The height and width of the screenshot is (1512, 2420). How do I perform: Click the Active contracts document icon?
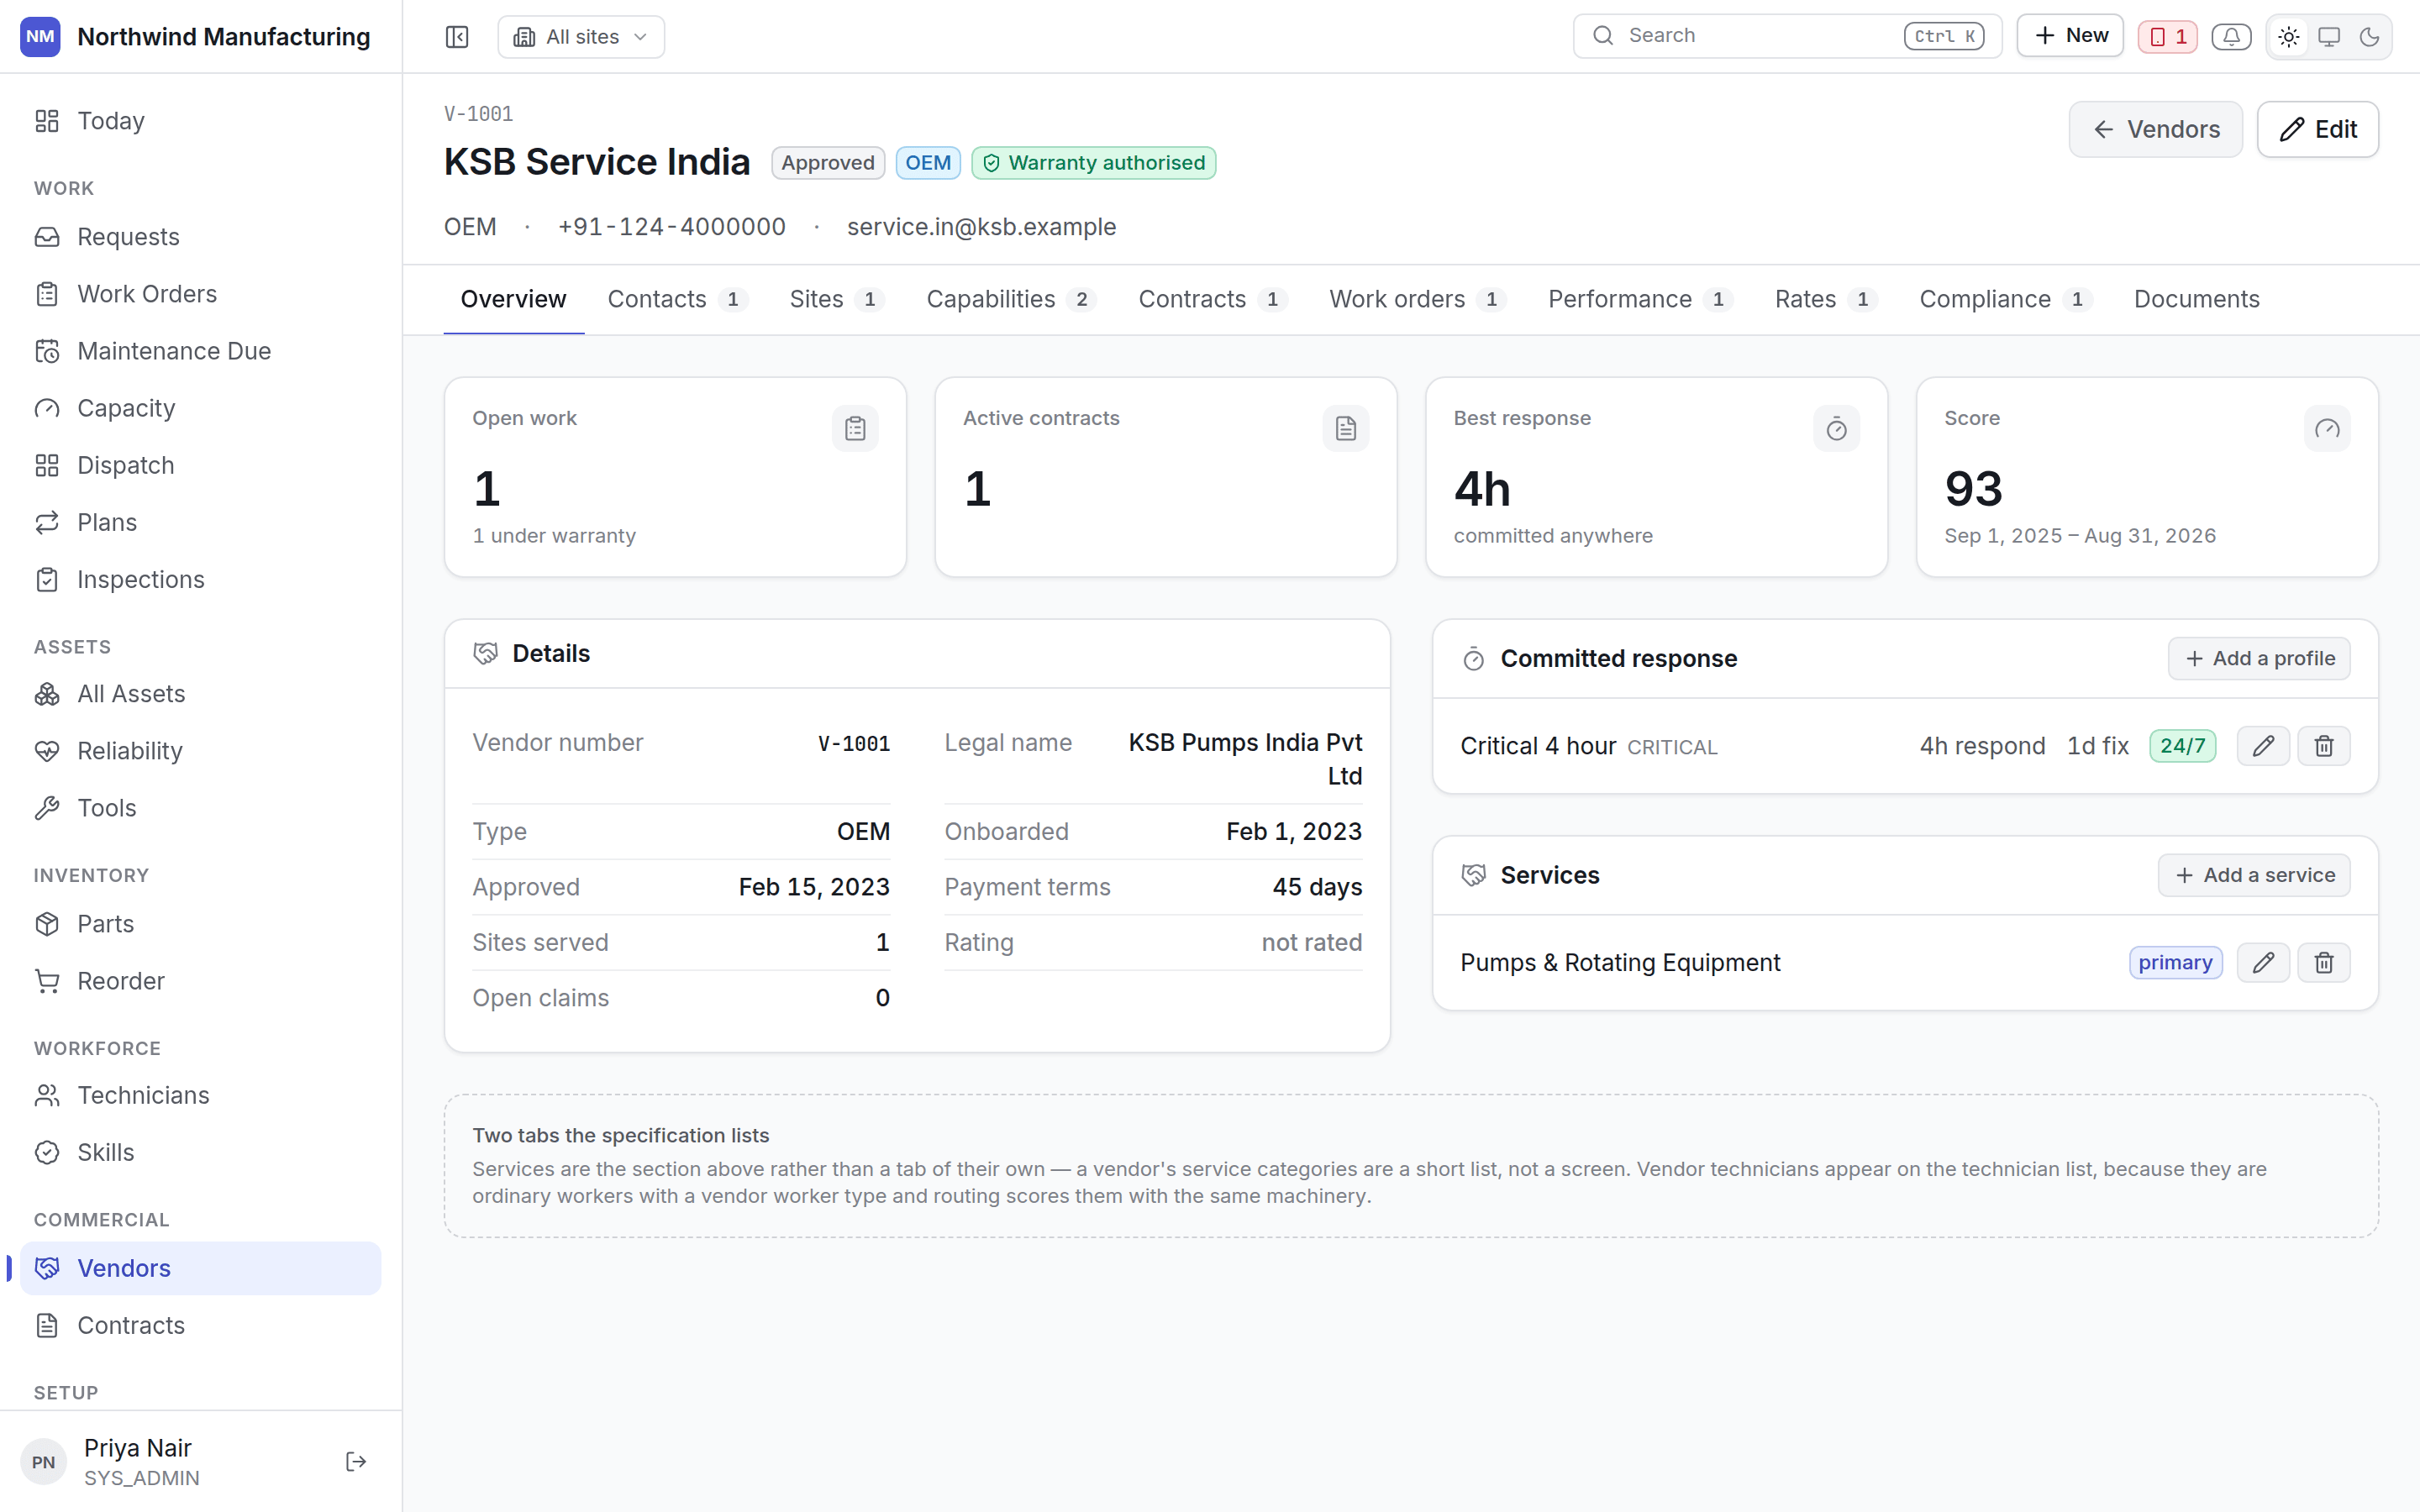(x=1346, y=429)
